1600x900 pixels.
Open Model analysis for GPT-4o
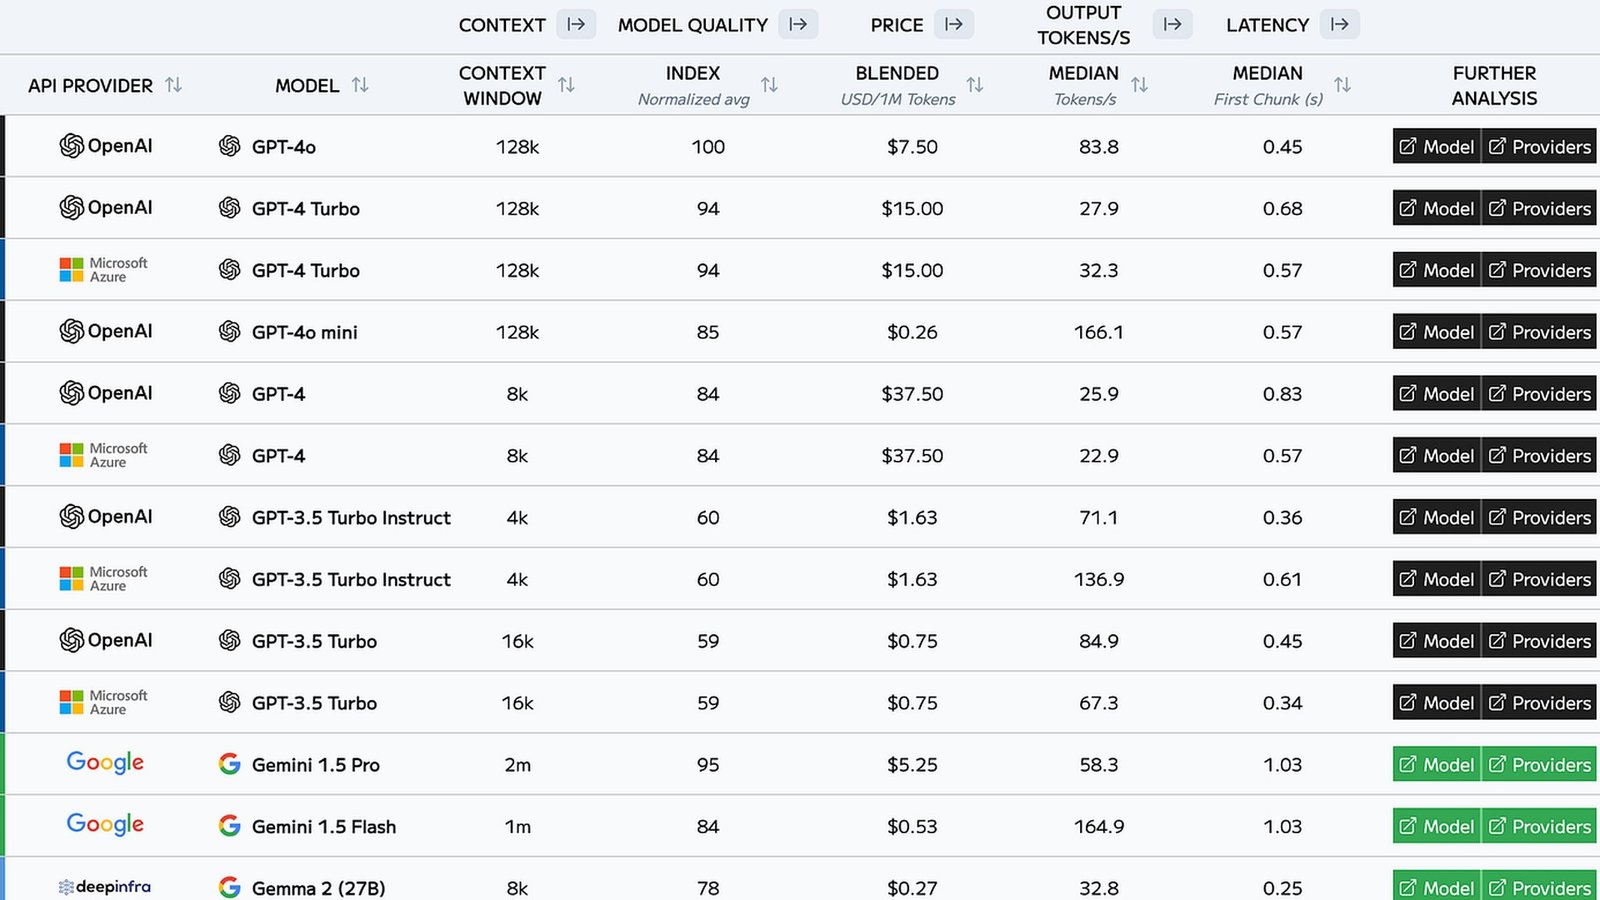pyautogui.click(x=1436, y=146)
